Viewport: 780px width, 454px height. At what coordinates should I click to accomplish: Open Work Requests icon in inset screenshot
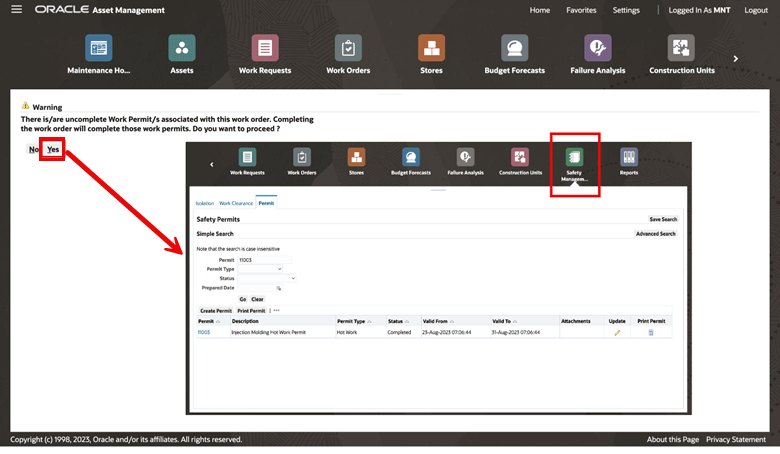247,157
